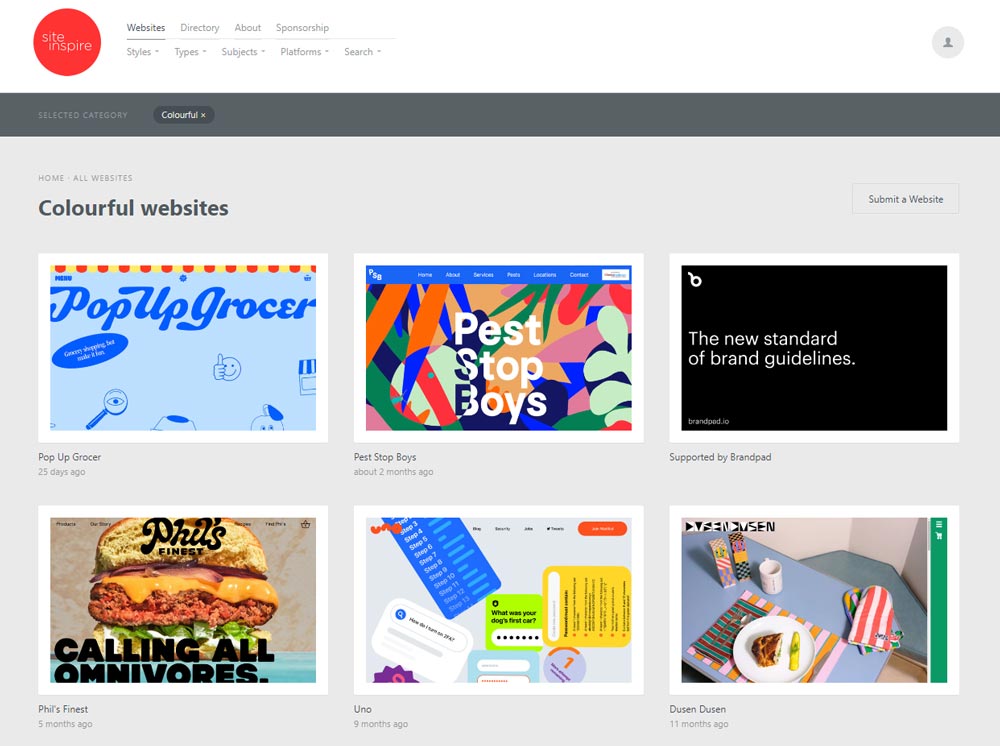Viewport: 1000px width, 746px height.
Task: Expand the Platforms dropdown
Action: point(304,52)
